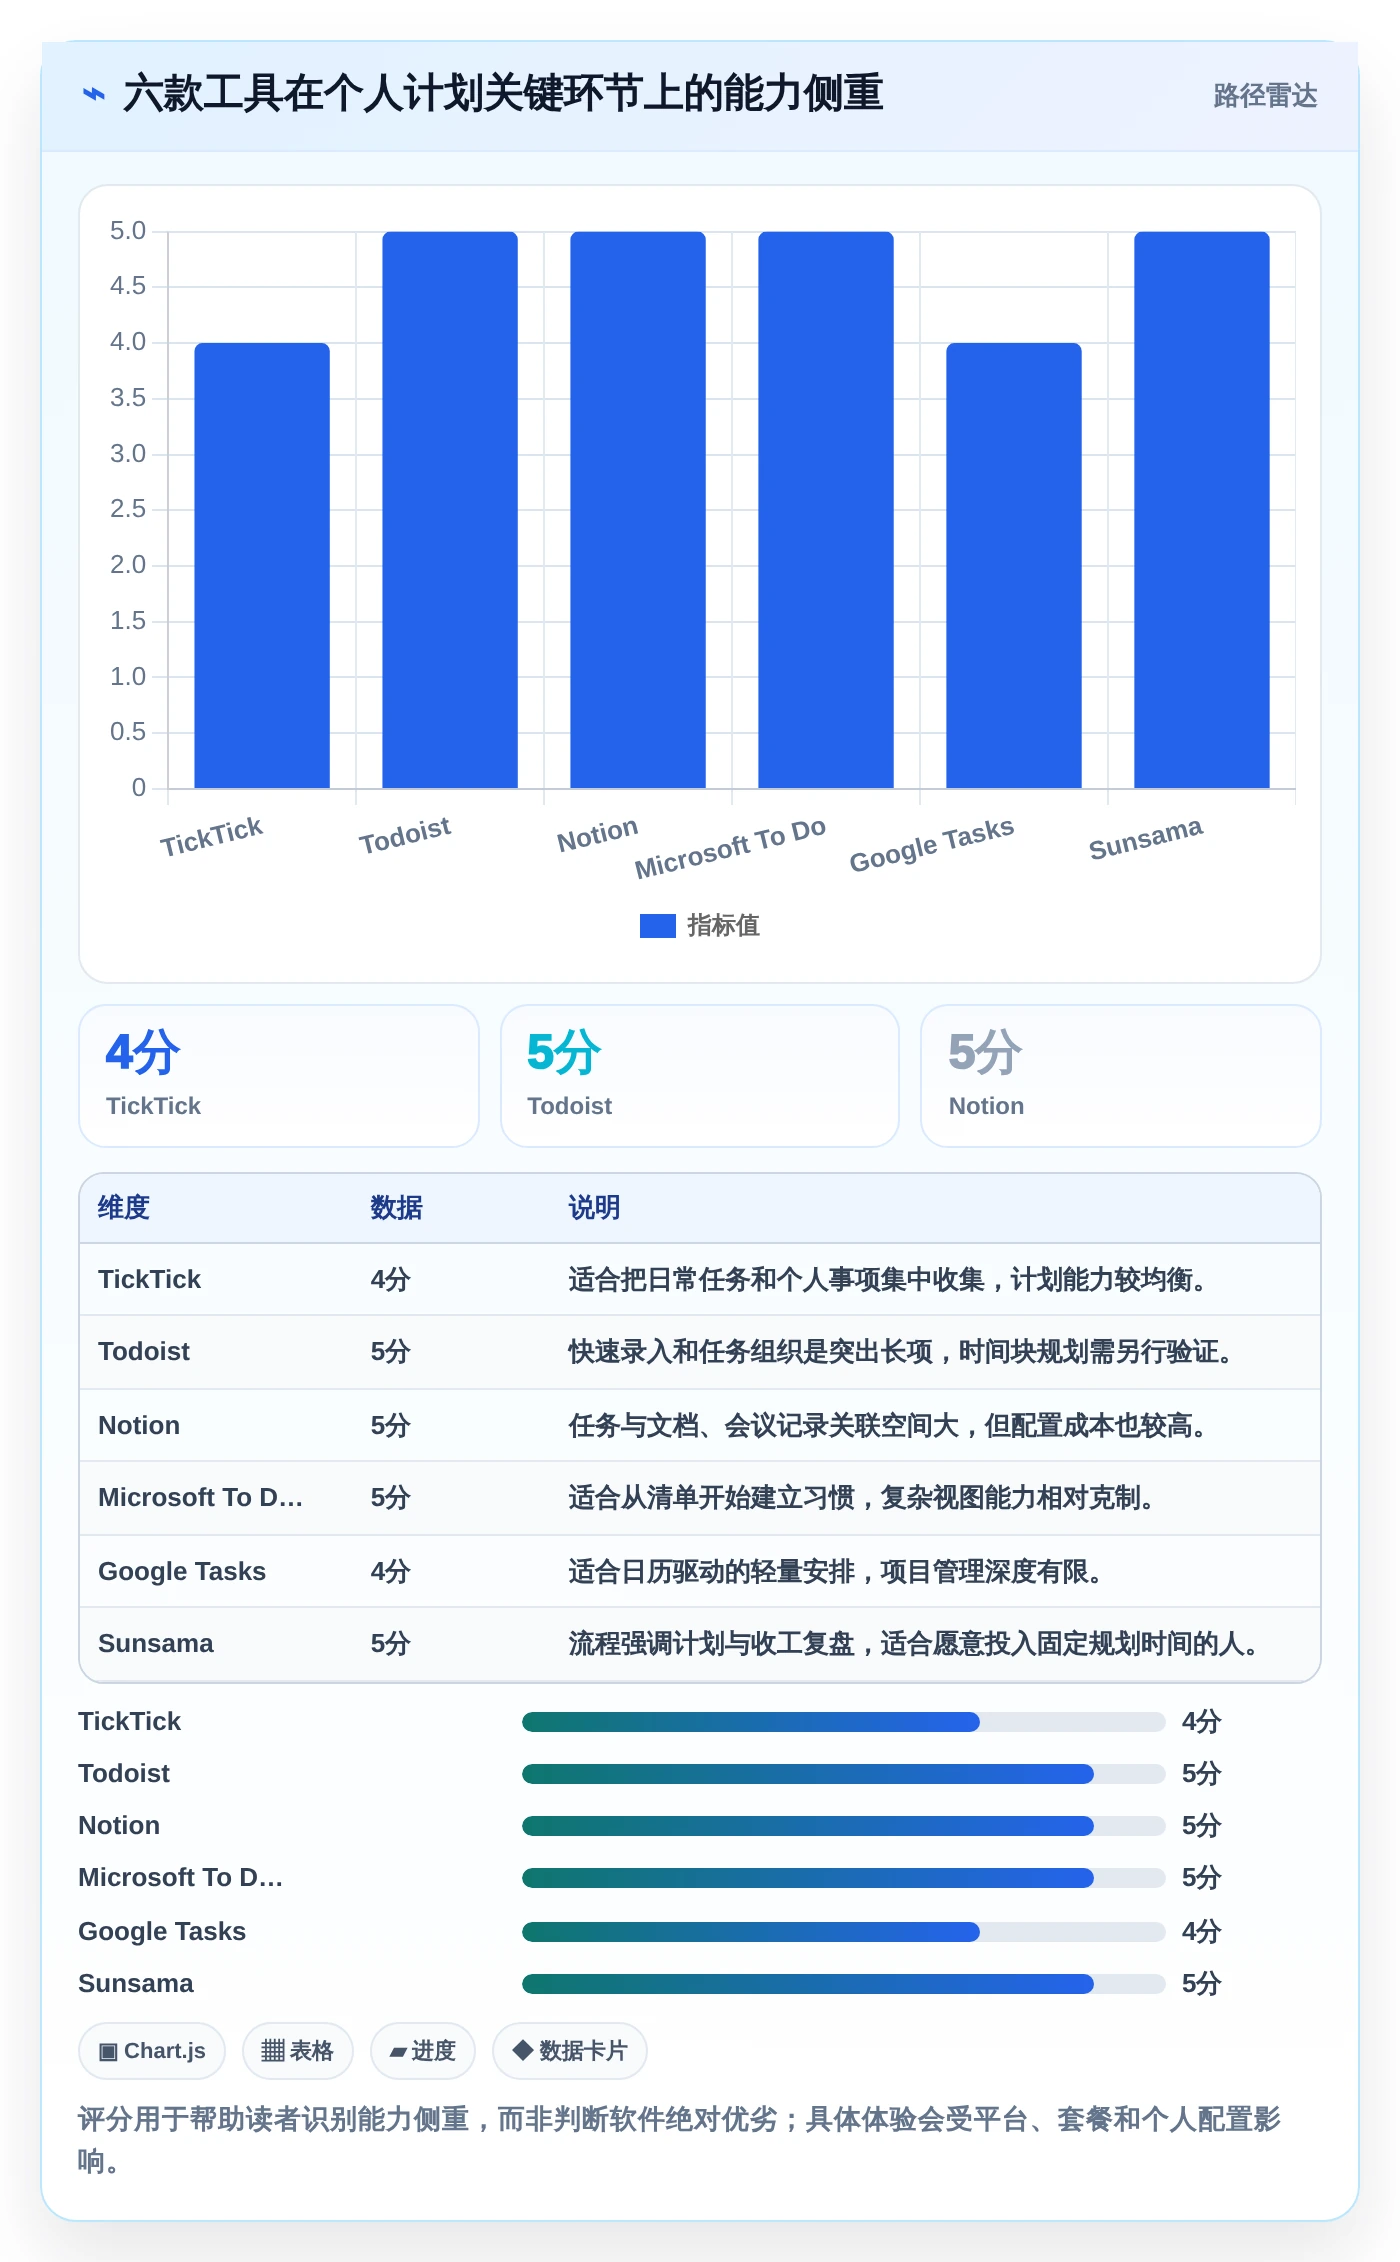Click the 路径雷达 label in header
This screenshot has width=1400, height=2262.
1265,95
